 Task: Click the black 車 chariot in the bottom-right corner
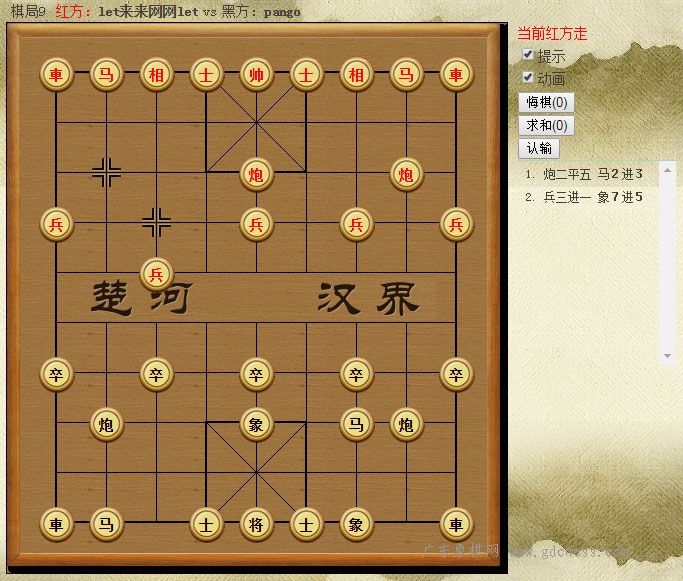[456, 524]
